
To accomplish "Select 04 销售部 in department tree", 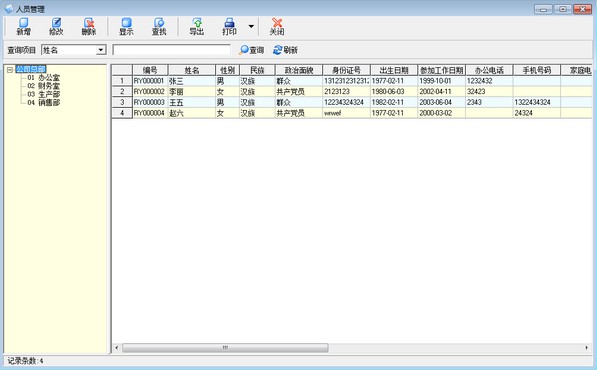I will (43, 102).
